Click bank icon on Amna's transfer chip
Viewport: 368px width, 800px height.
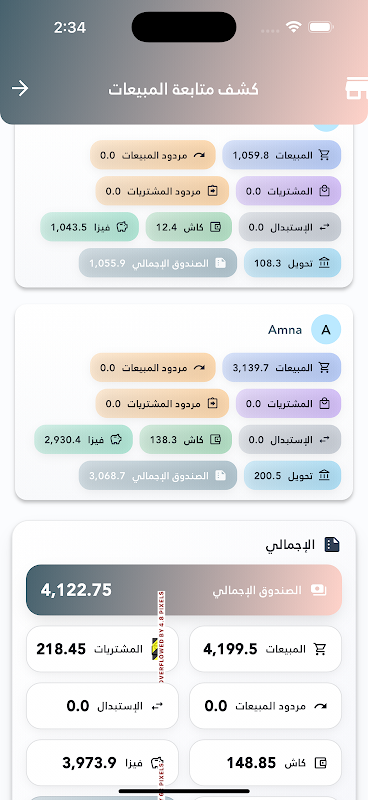[324, 476]
